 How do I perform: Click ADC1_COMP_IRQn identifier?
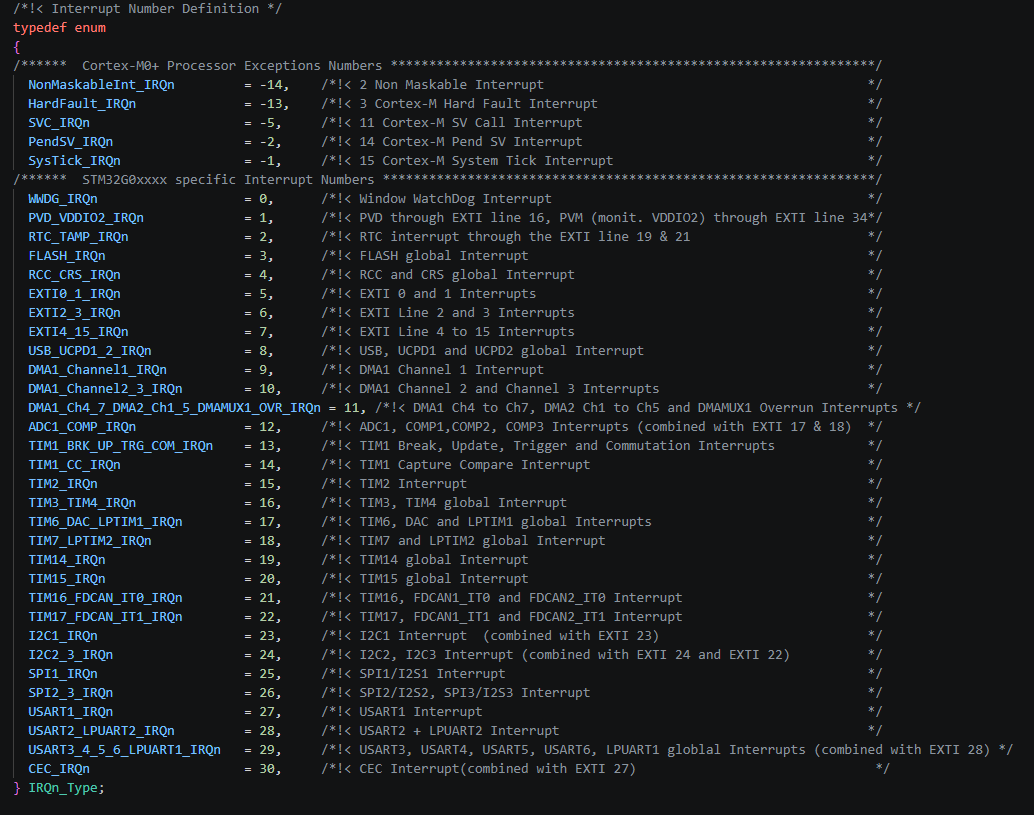tap(82, 427)
